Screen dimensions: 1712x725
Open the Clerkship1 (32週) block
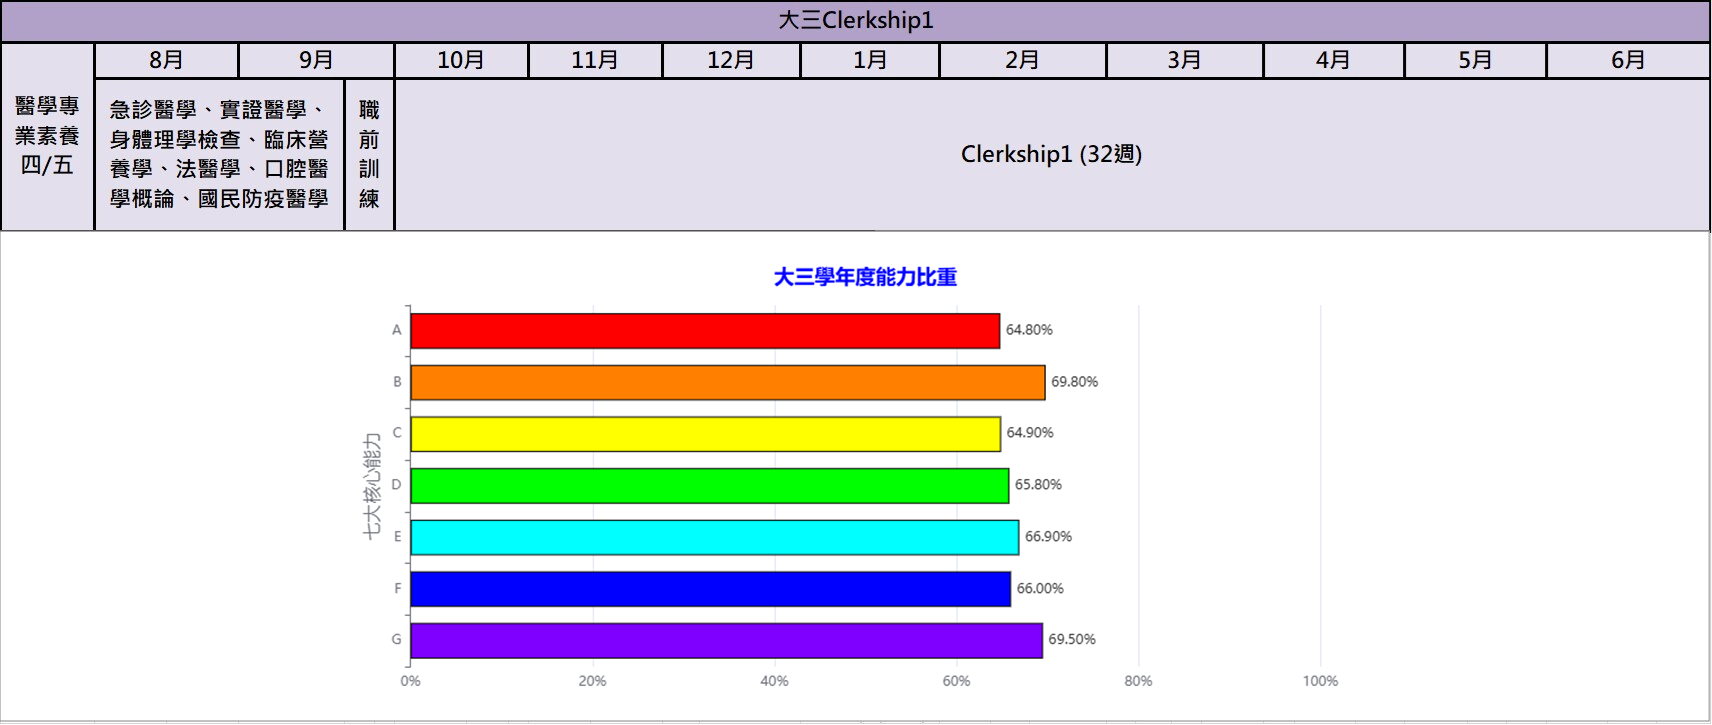coord(1052,154)
